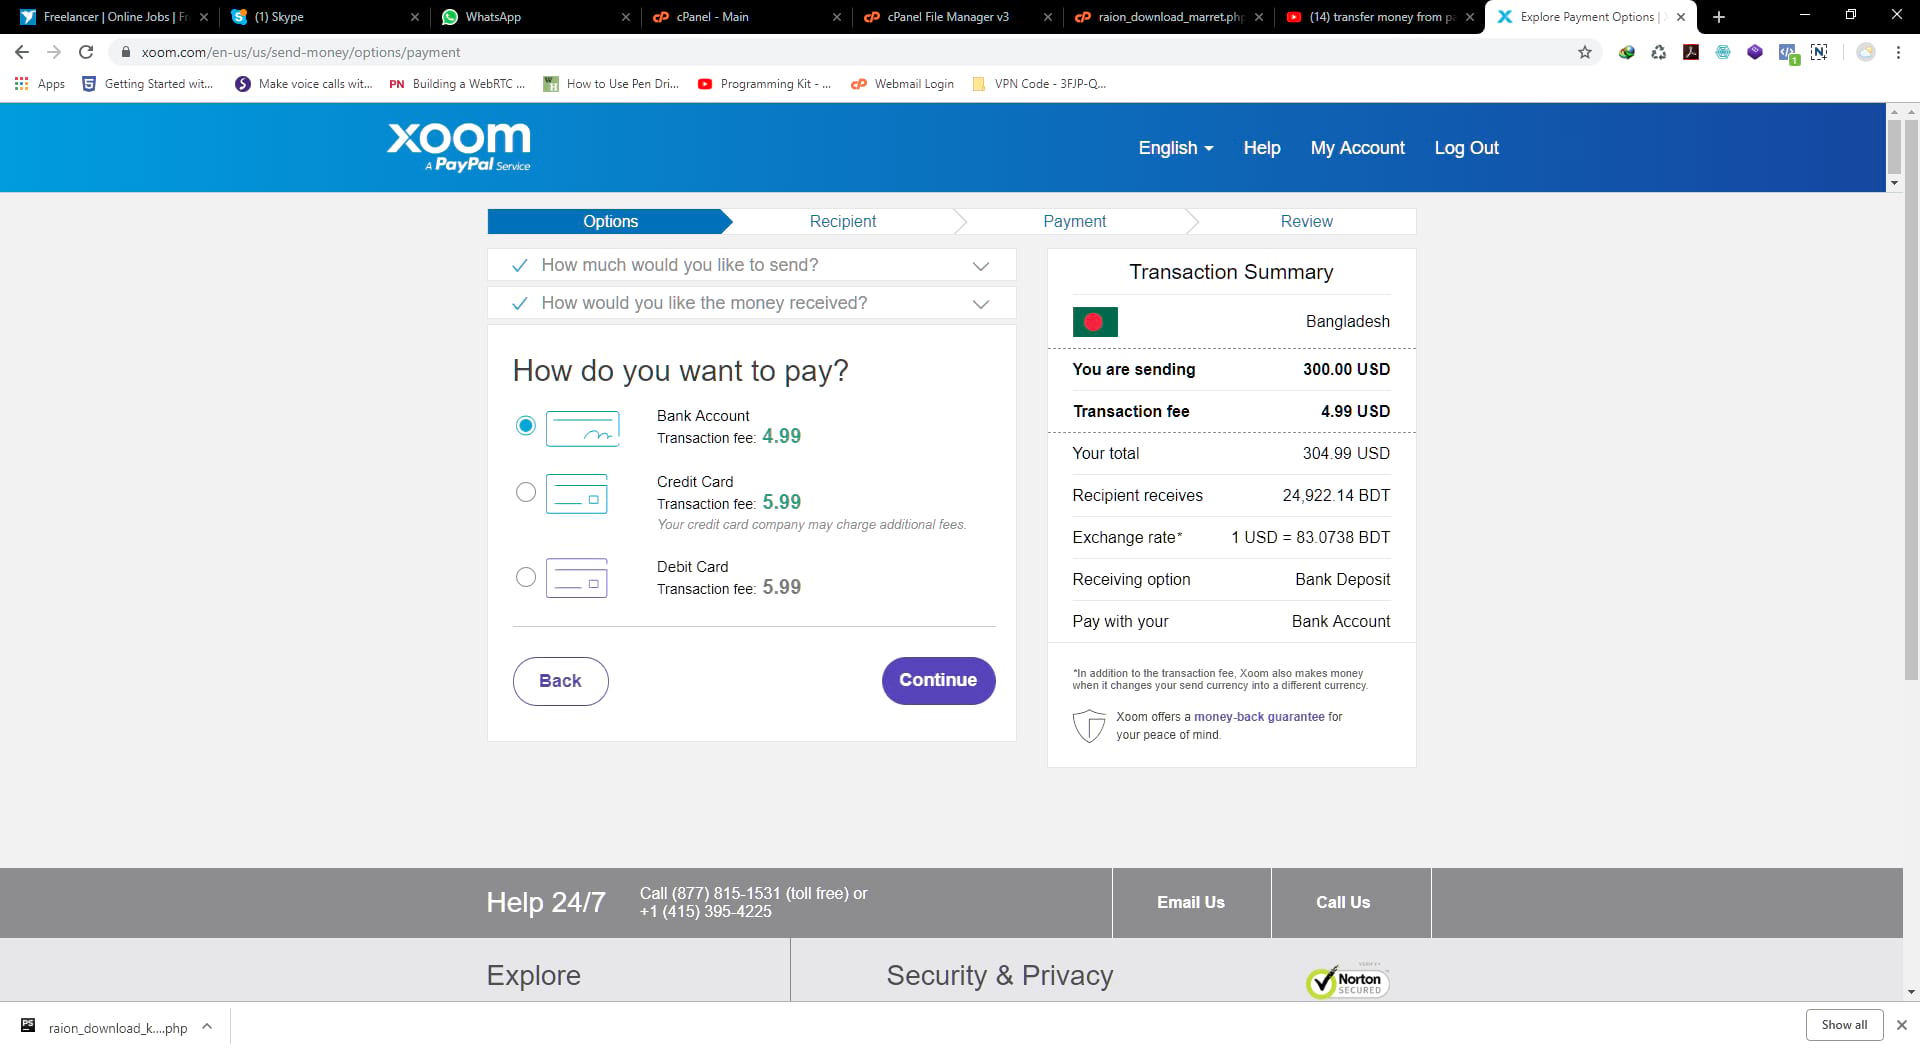The height and width of the screenshot is (1050, 1920).
Task: Click the Xoom PayPal logo
Action: click(x=459, y=147)
